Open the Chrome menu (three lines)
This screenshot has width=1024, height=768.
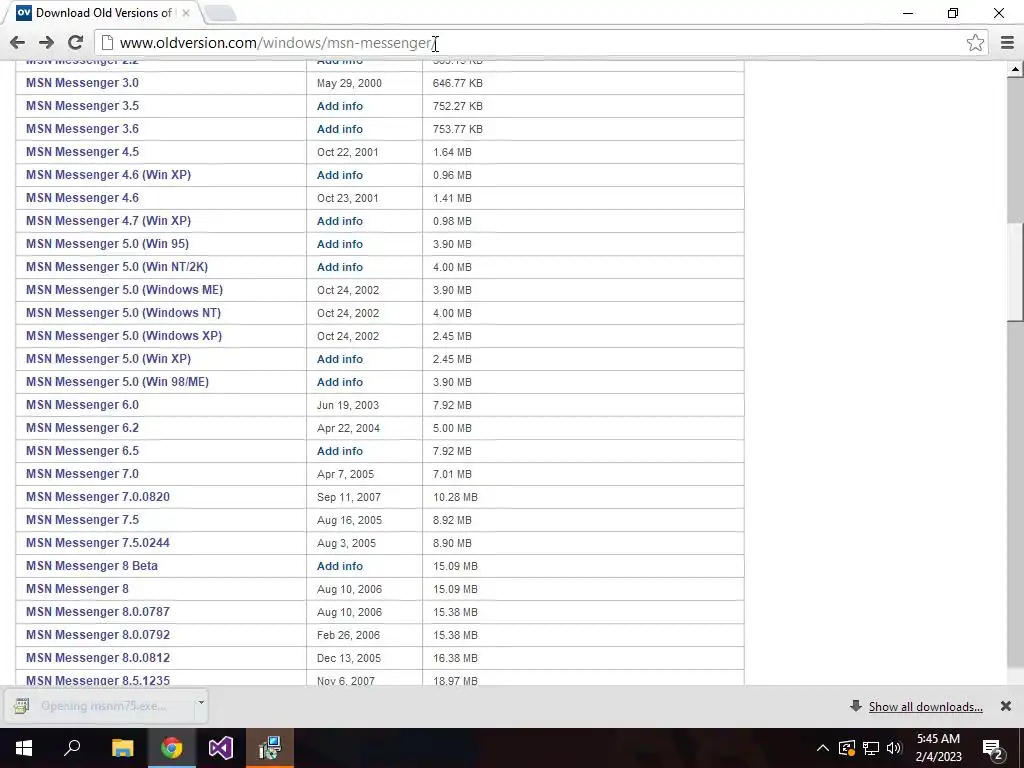[1007, 43]
